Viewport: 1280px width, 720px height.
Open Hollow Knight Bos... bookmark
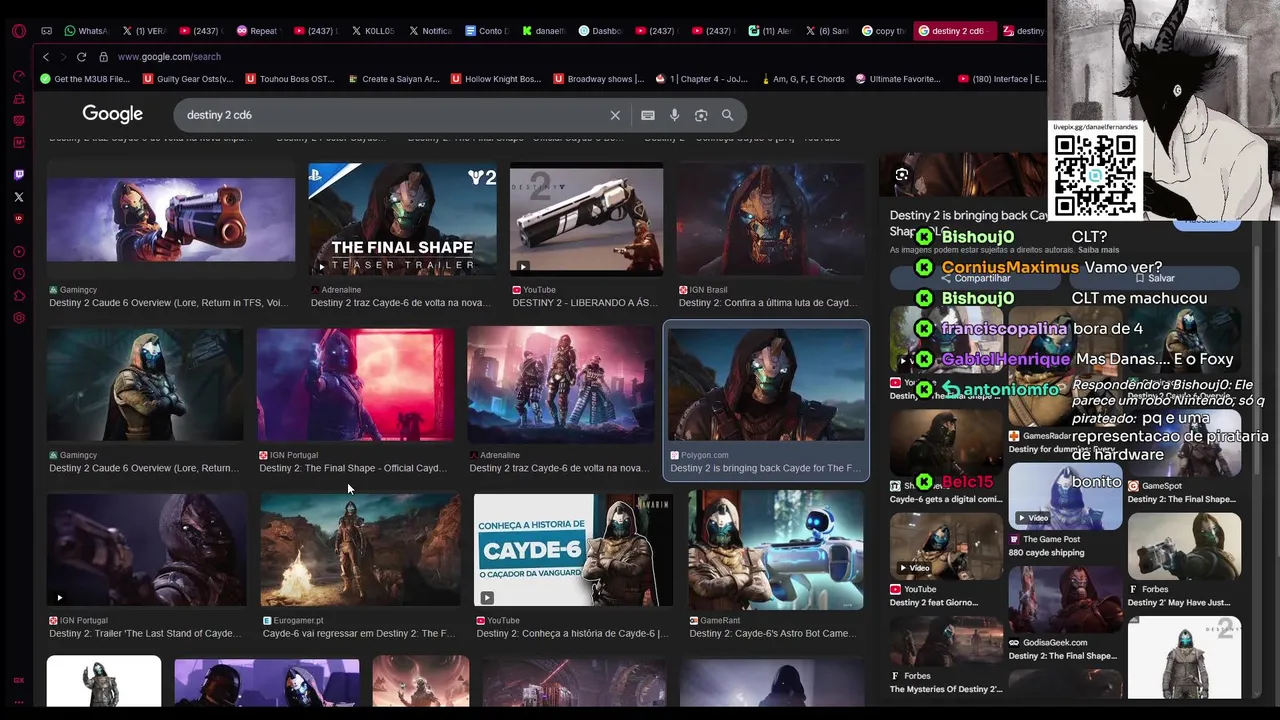point(496,79)
